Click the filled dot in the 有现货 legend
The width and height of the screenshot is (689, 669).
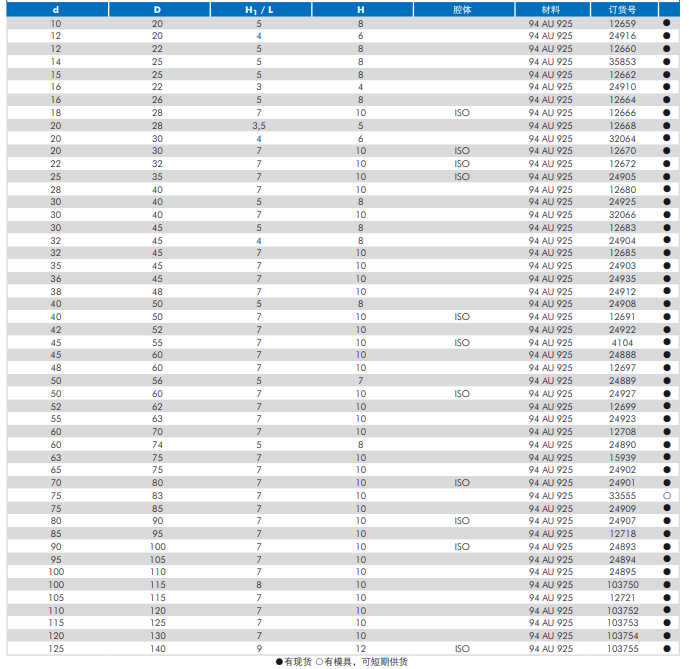point(280,662)
